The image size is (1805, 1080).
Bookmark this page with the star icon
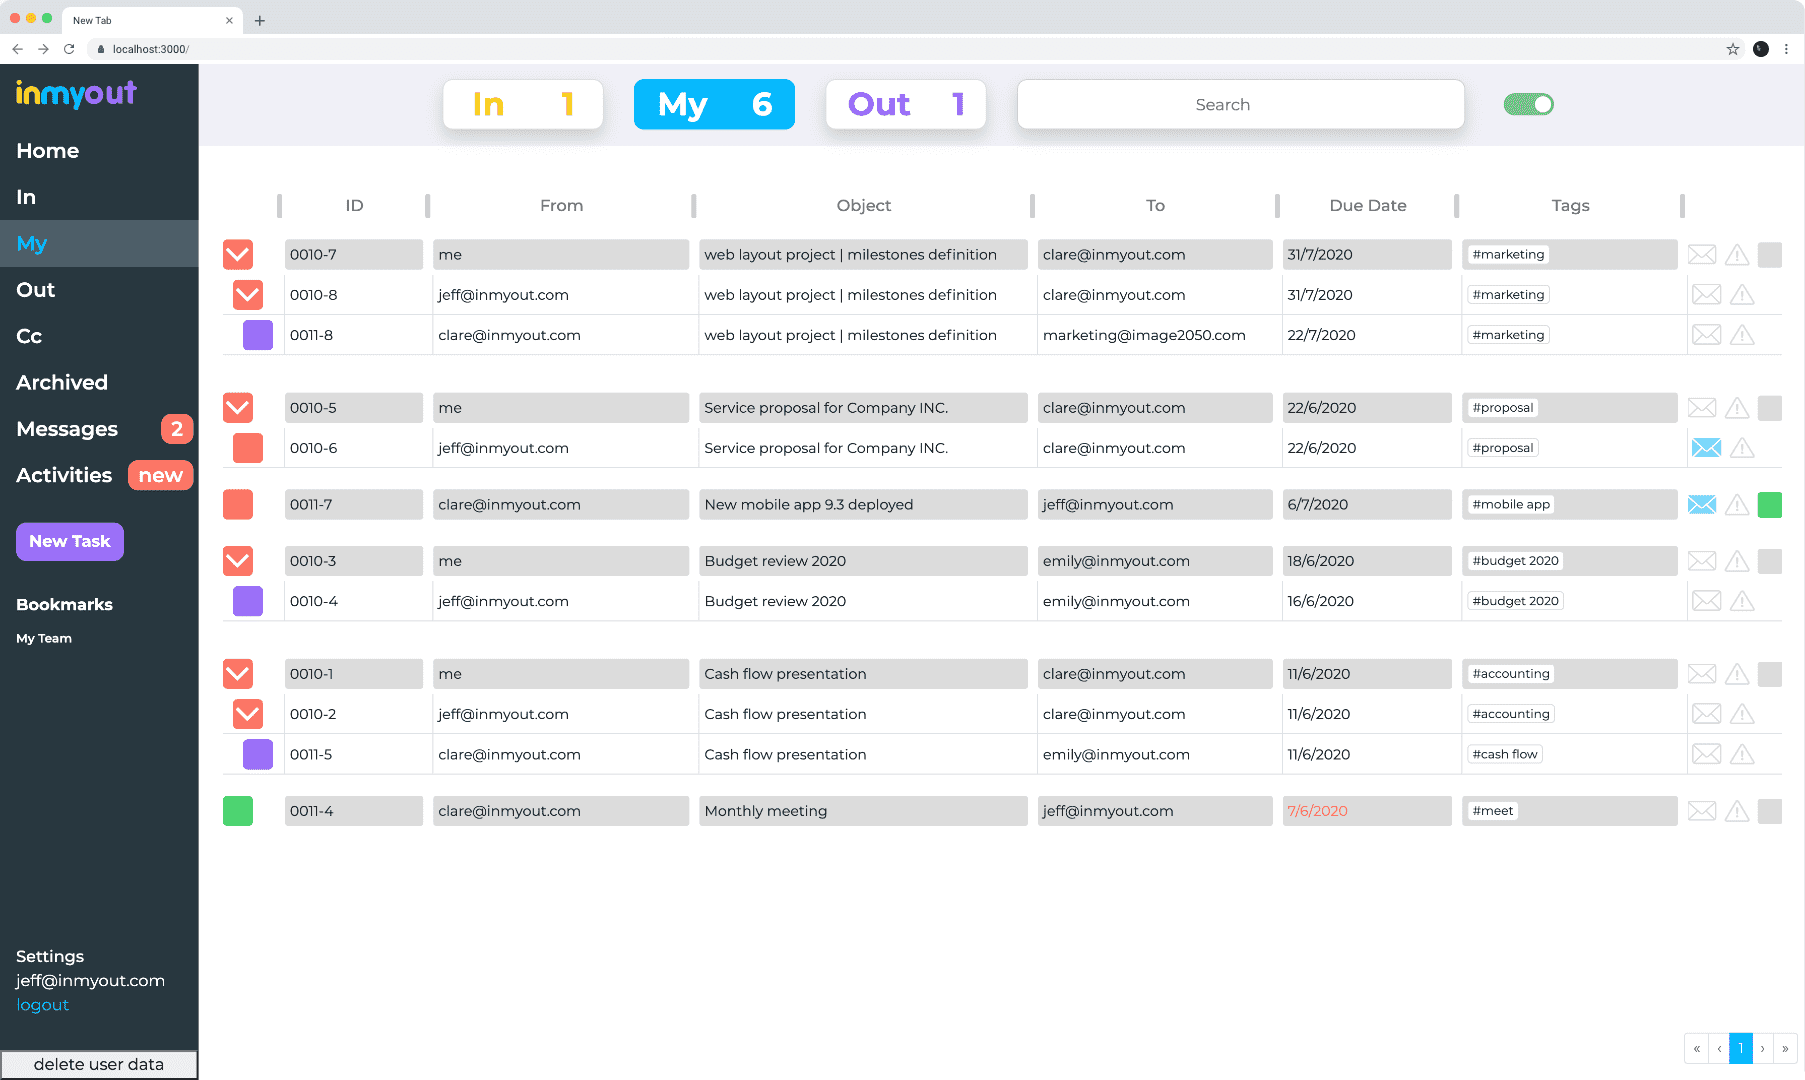coord(1733,49)
